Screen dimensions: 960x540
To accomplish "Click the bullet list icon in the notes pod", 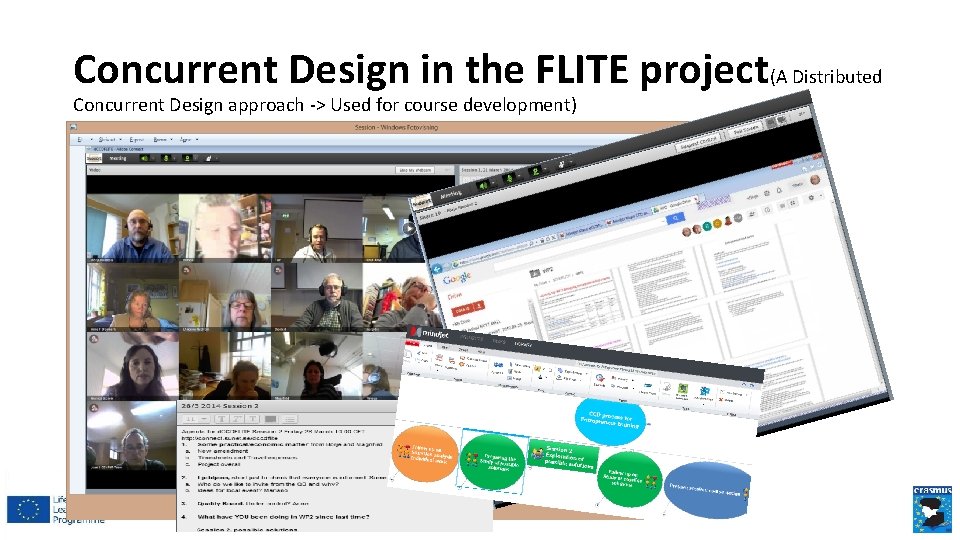I will 290,419.
